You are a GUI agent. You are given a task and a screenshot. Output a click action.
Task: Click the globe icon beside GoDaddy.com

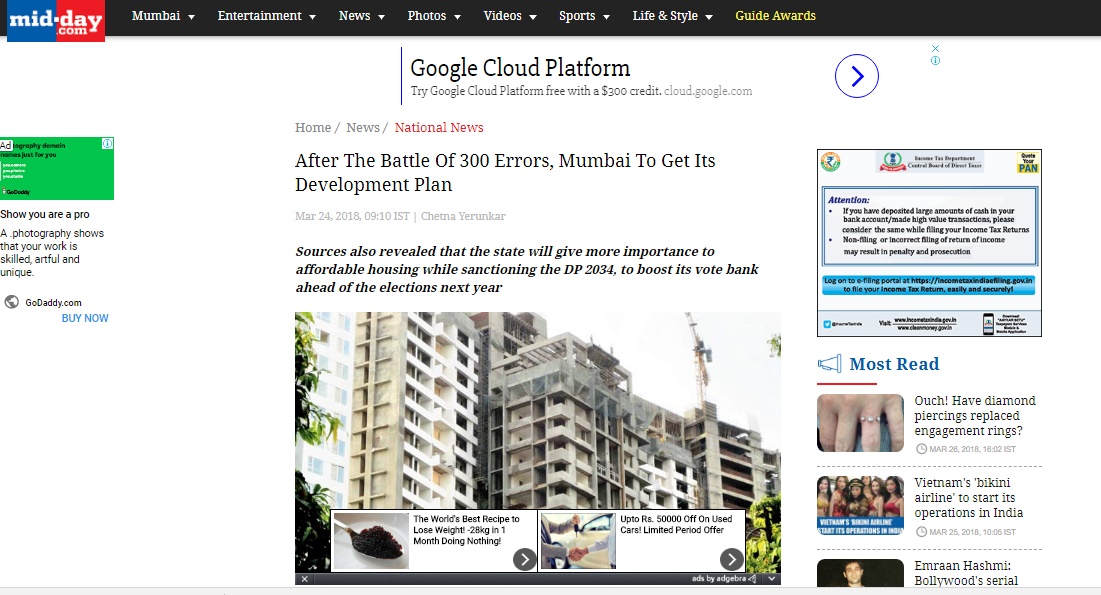12,302
